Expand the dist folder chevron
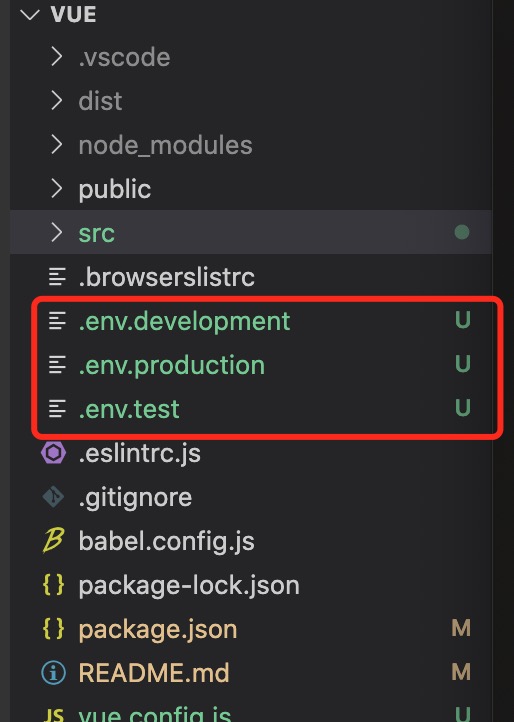The image size is (514, 722). pyautogui.click(x=56, y=100)
